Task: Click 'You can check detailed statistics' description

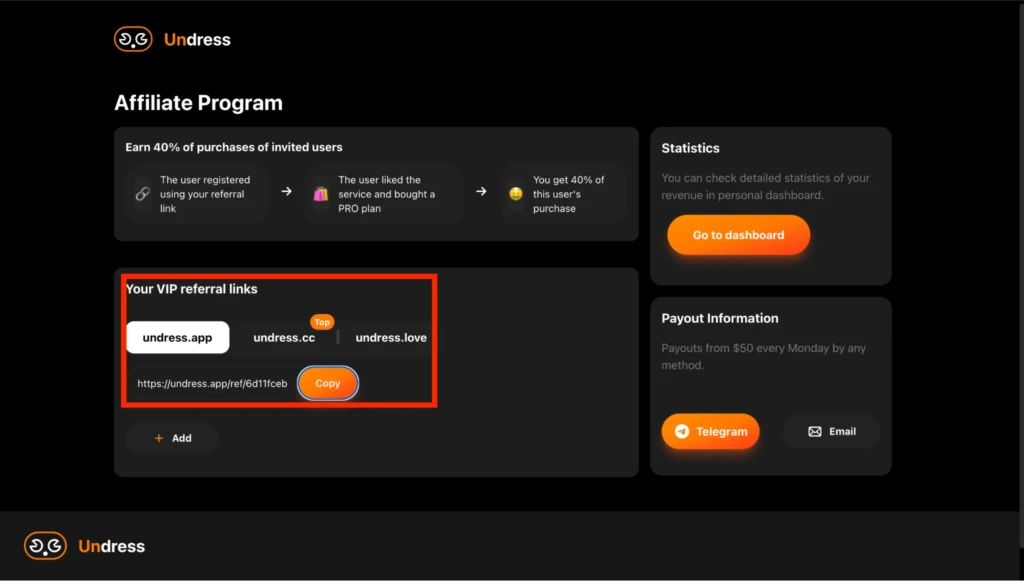Action: coord(765,186)
